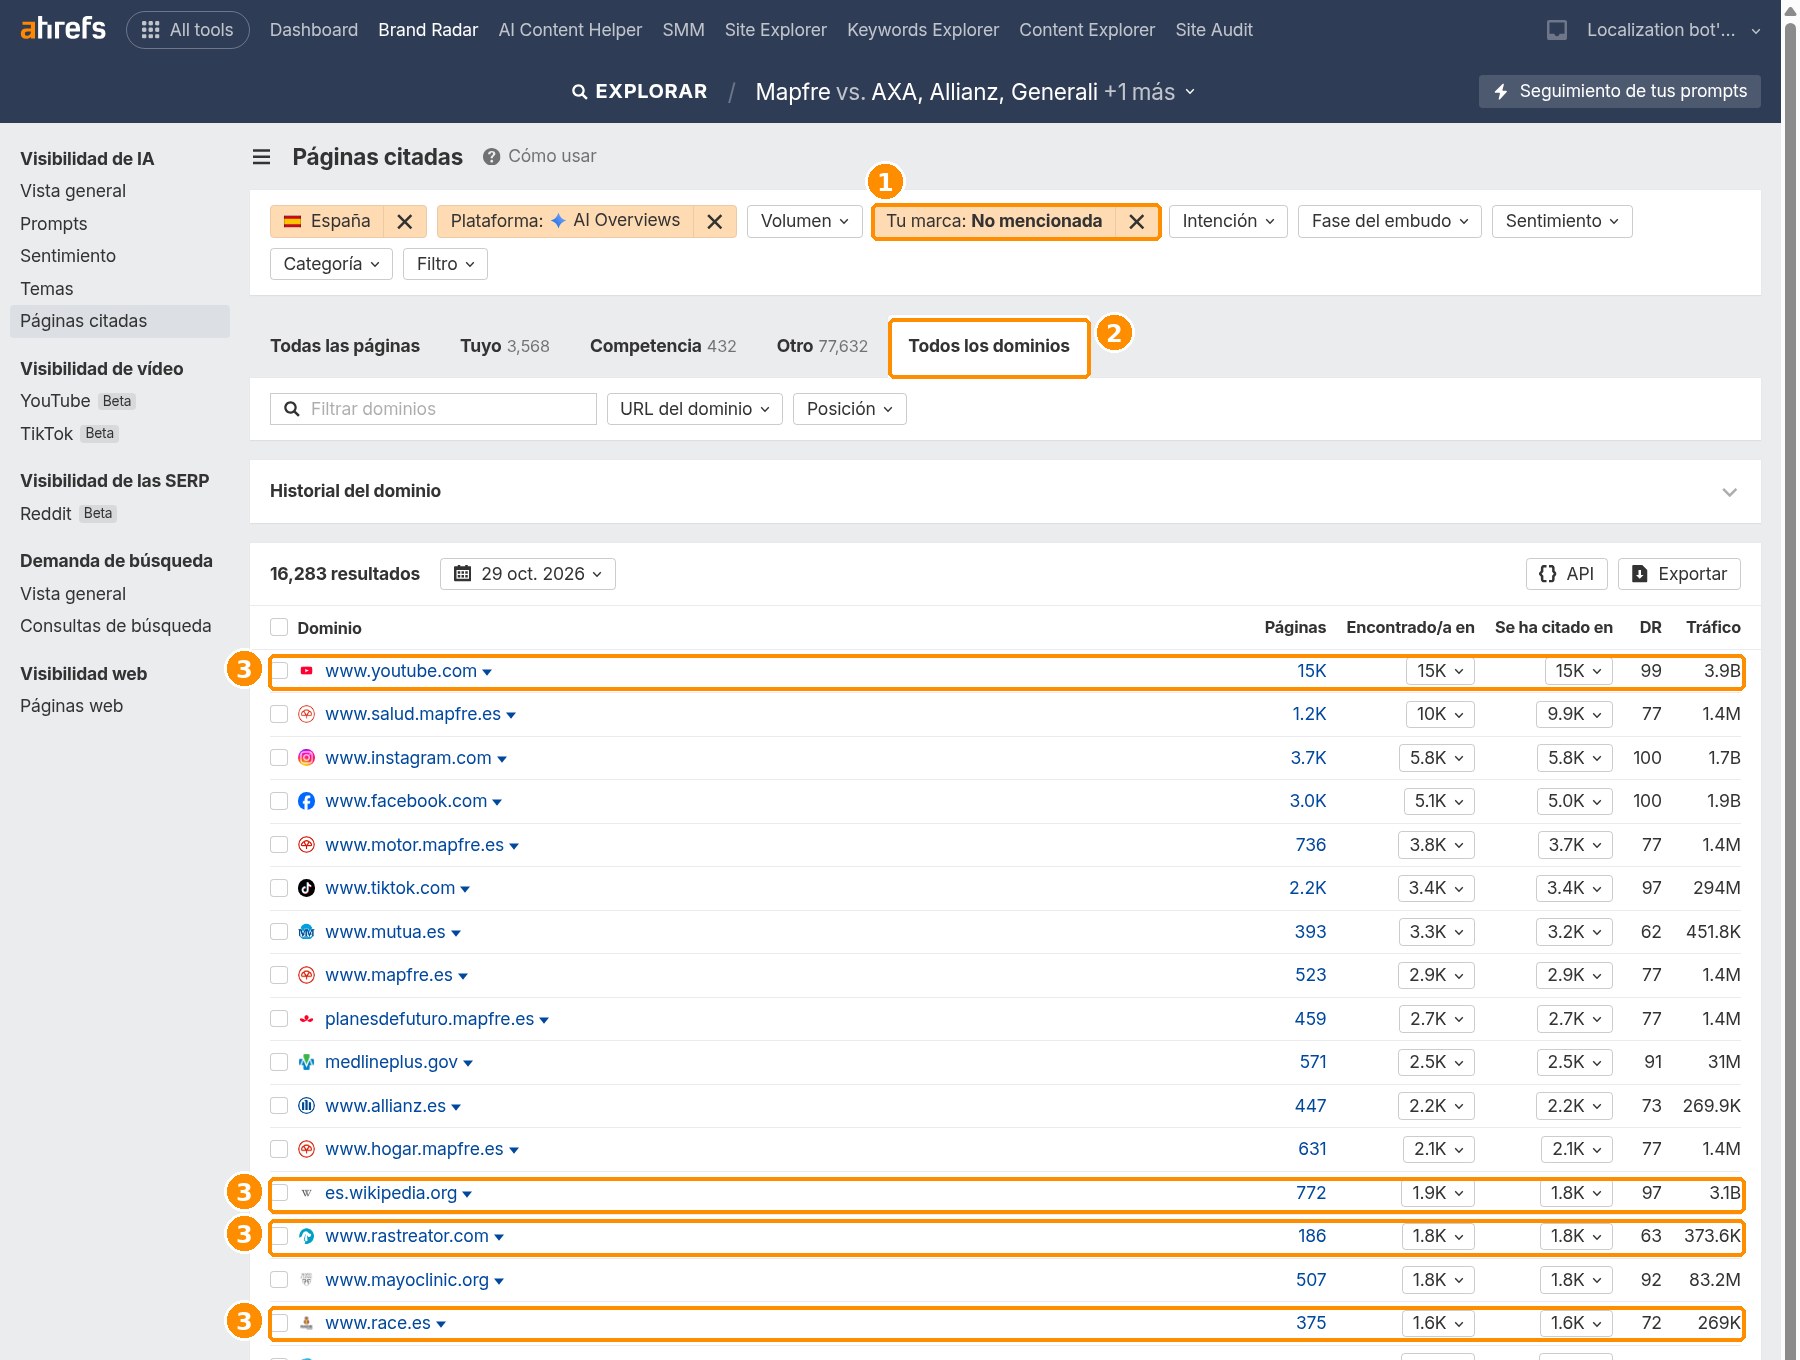The image size is (1800, 1360).
Task: Click the Instagram favicon icon
Action: point(307,758)
